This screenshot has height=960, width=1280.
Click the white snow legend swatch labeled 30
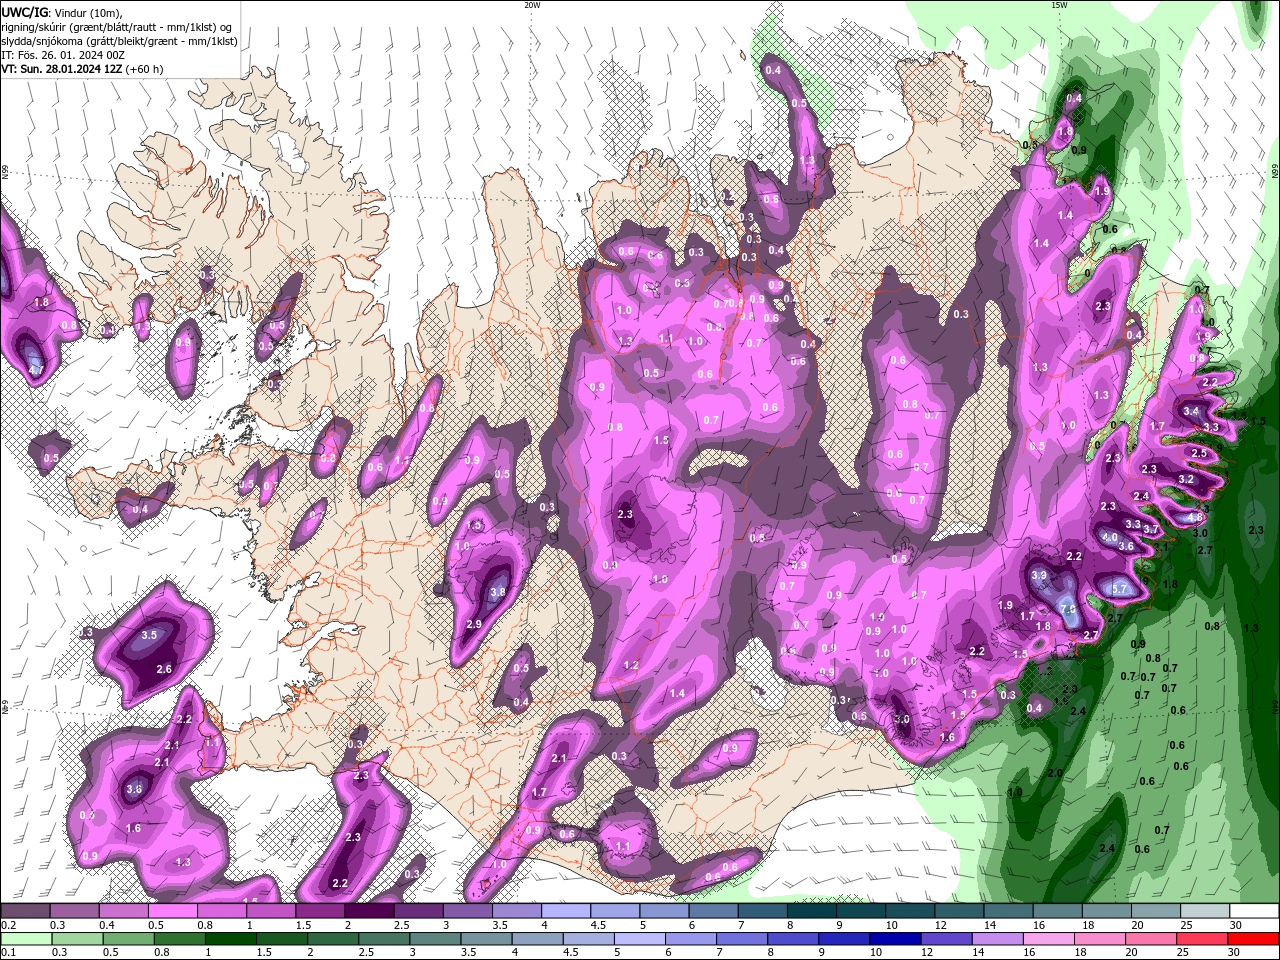tap(1254, 911)
